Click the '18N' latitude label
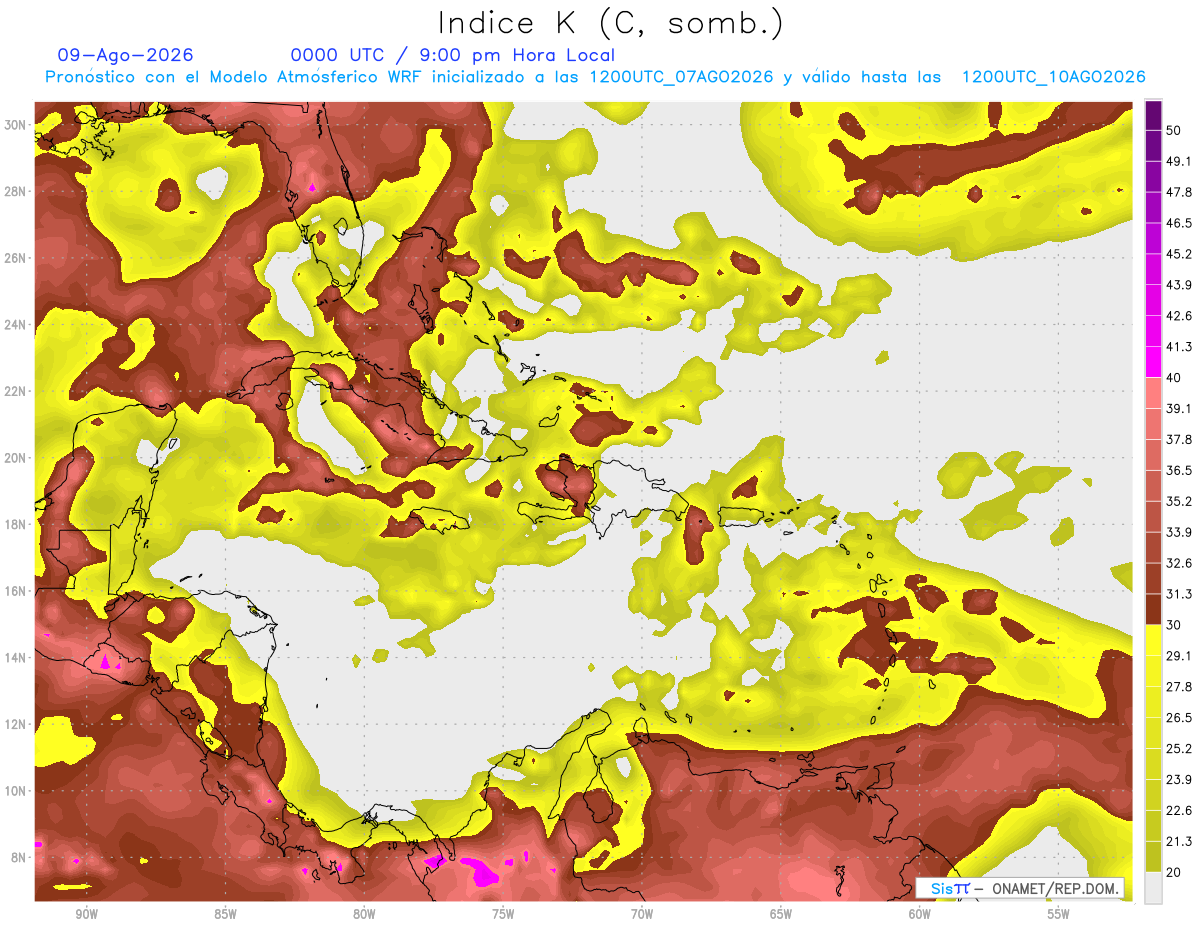1200x927 pixels. (x=16, y=524)
